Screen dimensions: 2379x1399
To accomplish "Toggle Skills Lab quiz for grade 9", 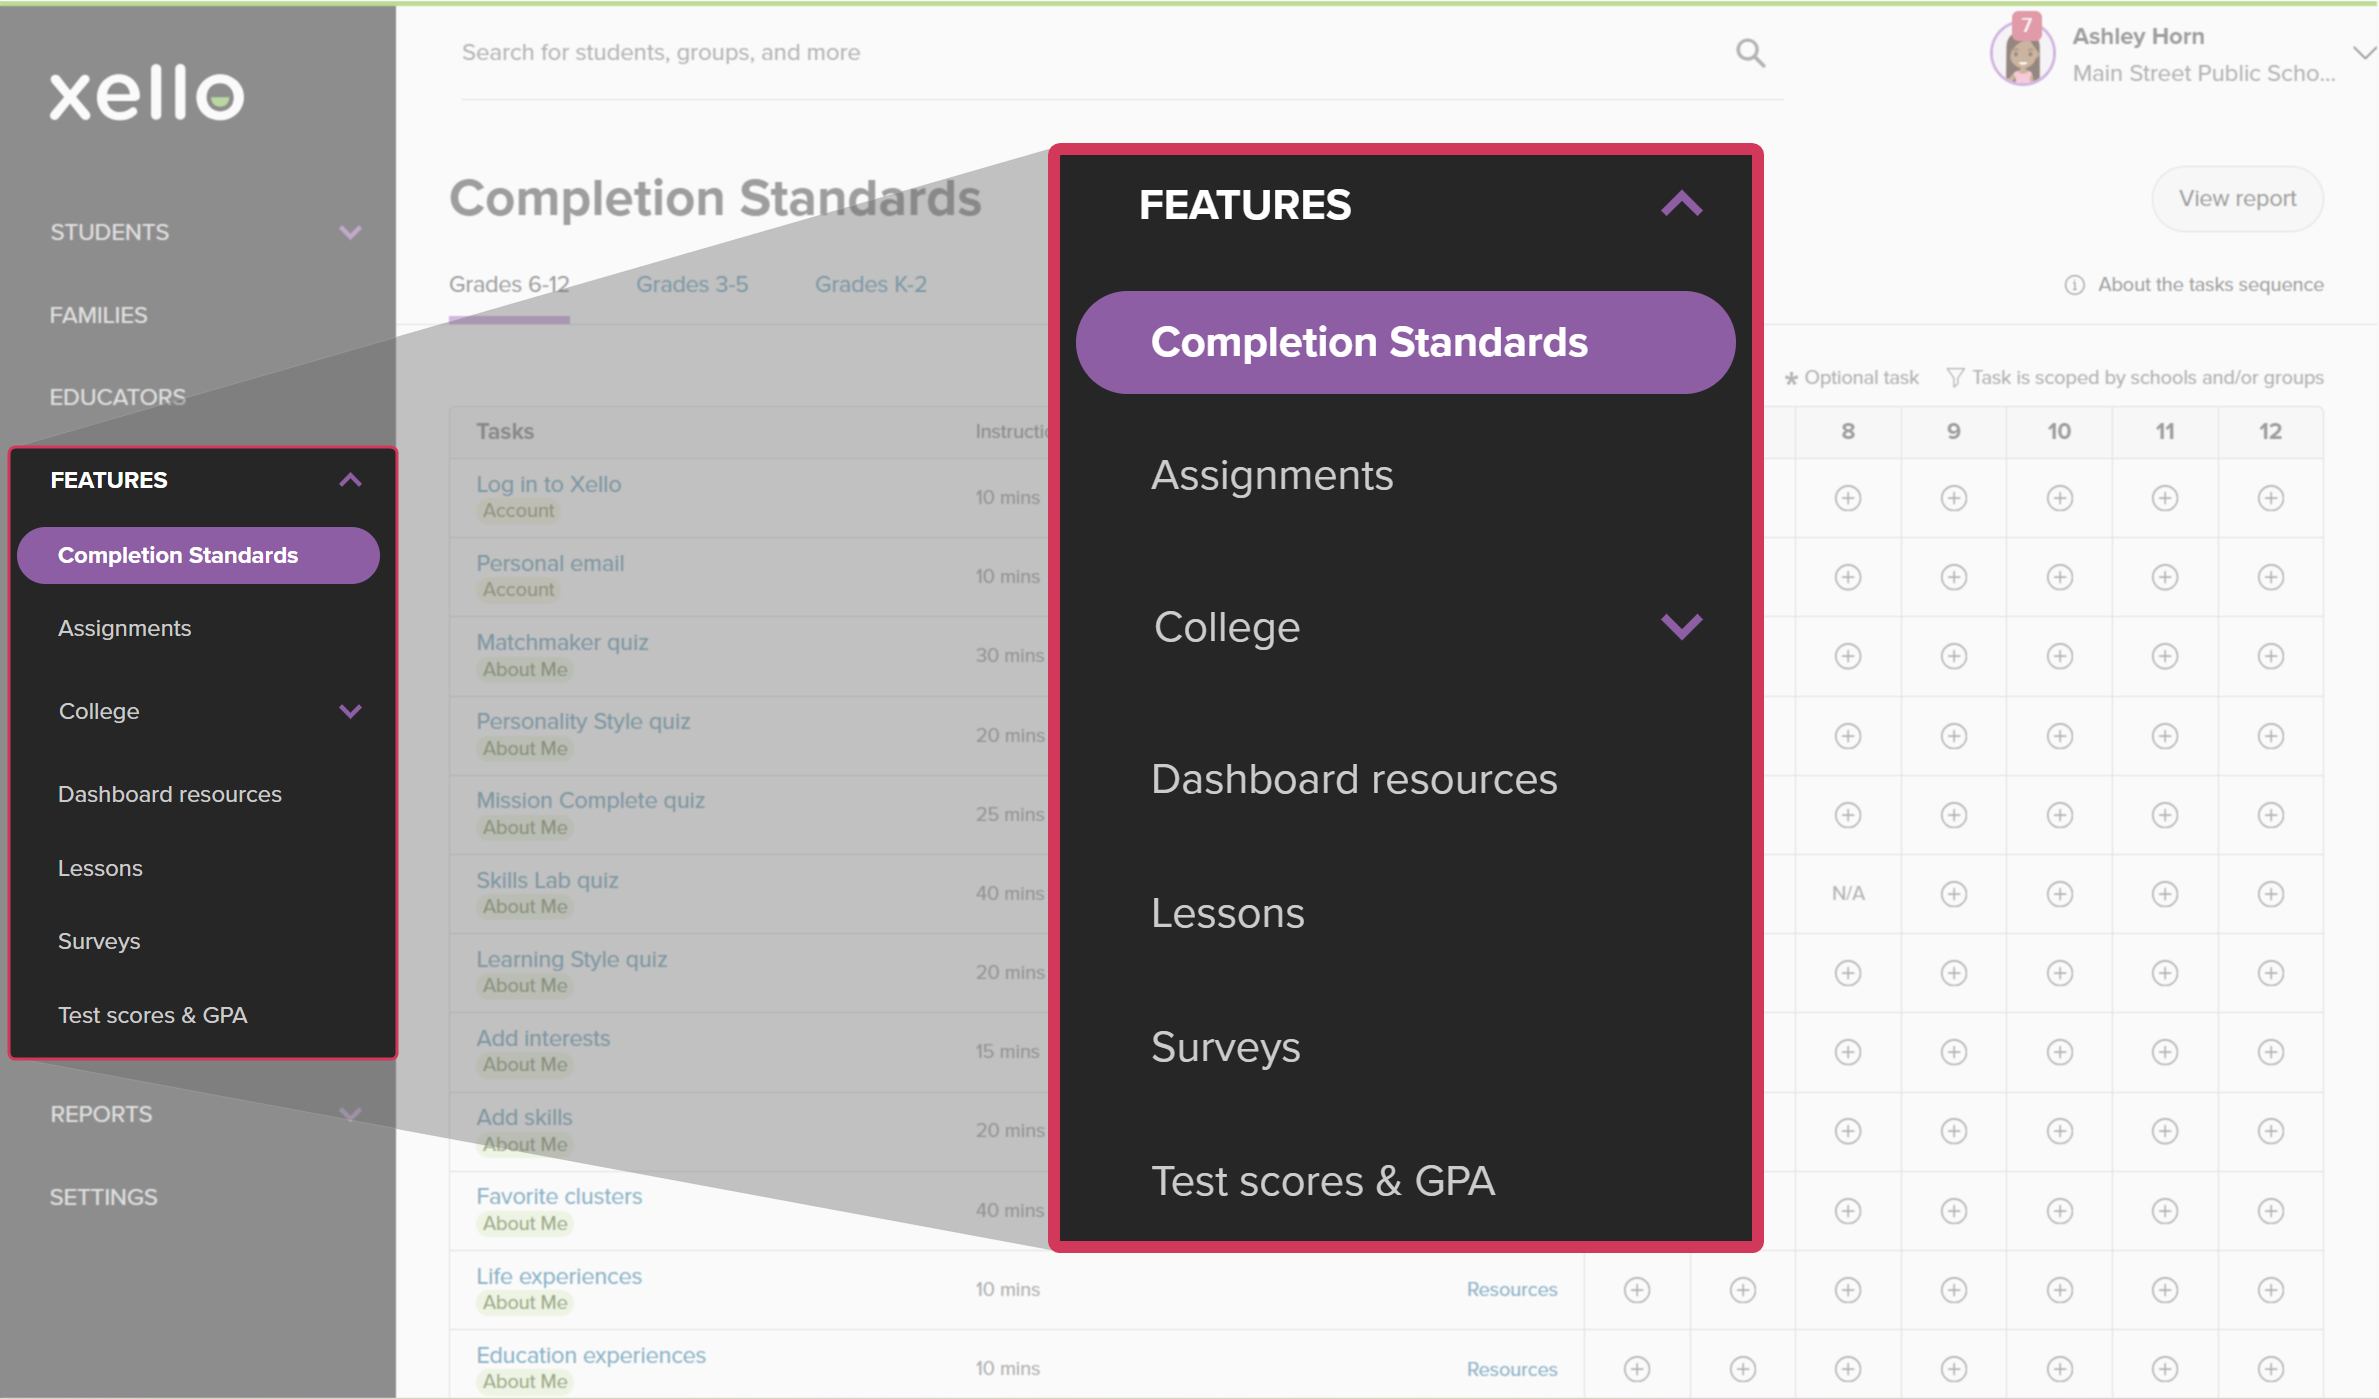I will point(1954,893).
